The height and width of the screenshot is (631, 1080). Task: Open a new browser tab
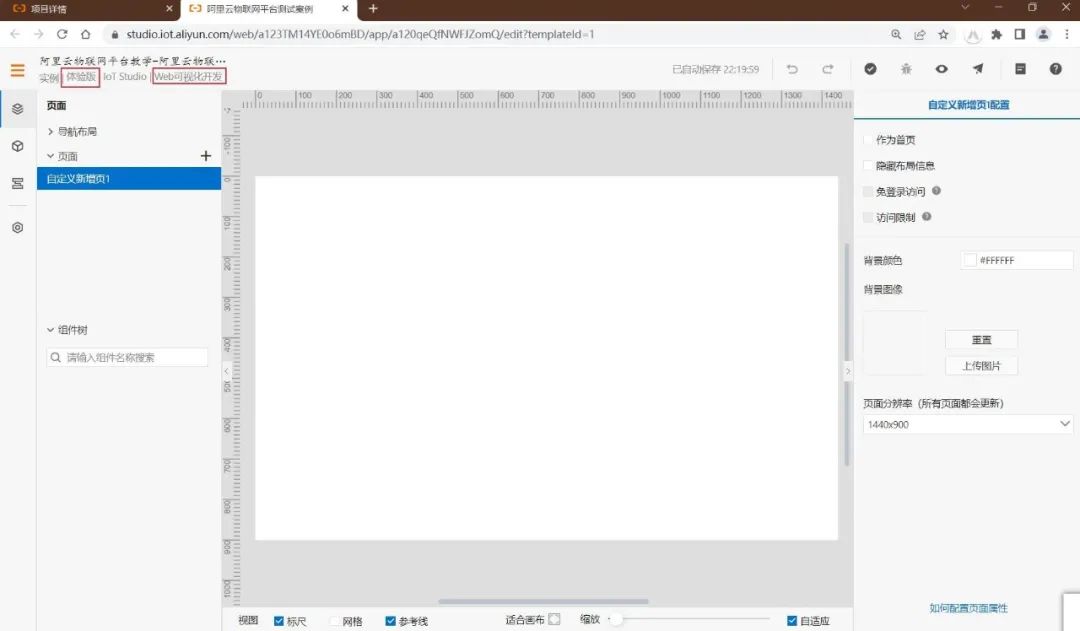[x=373, y=9]
